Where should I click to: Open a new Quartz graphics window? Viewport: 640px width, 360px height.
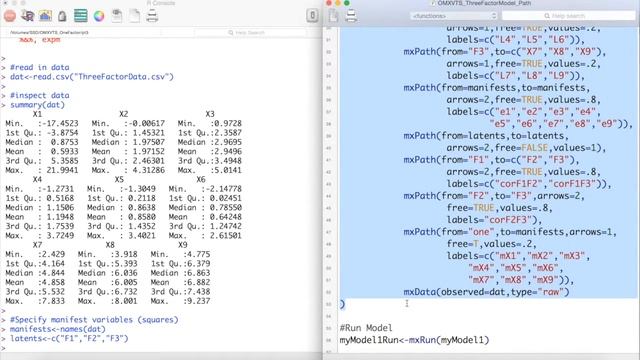[45, 16]
